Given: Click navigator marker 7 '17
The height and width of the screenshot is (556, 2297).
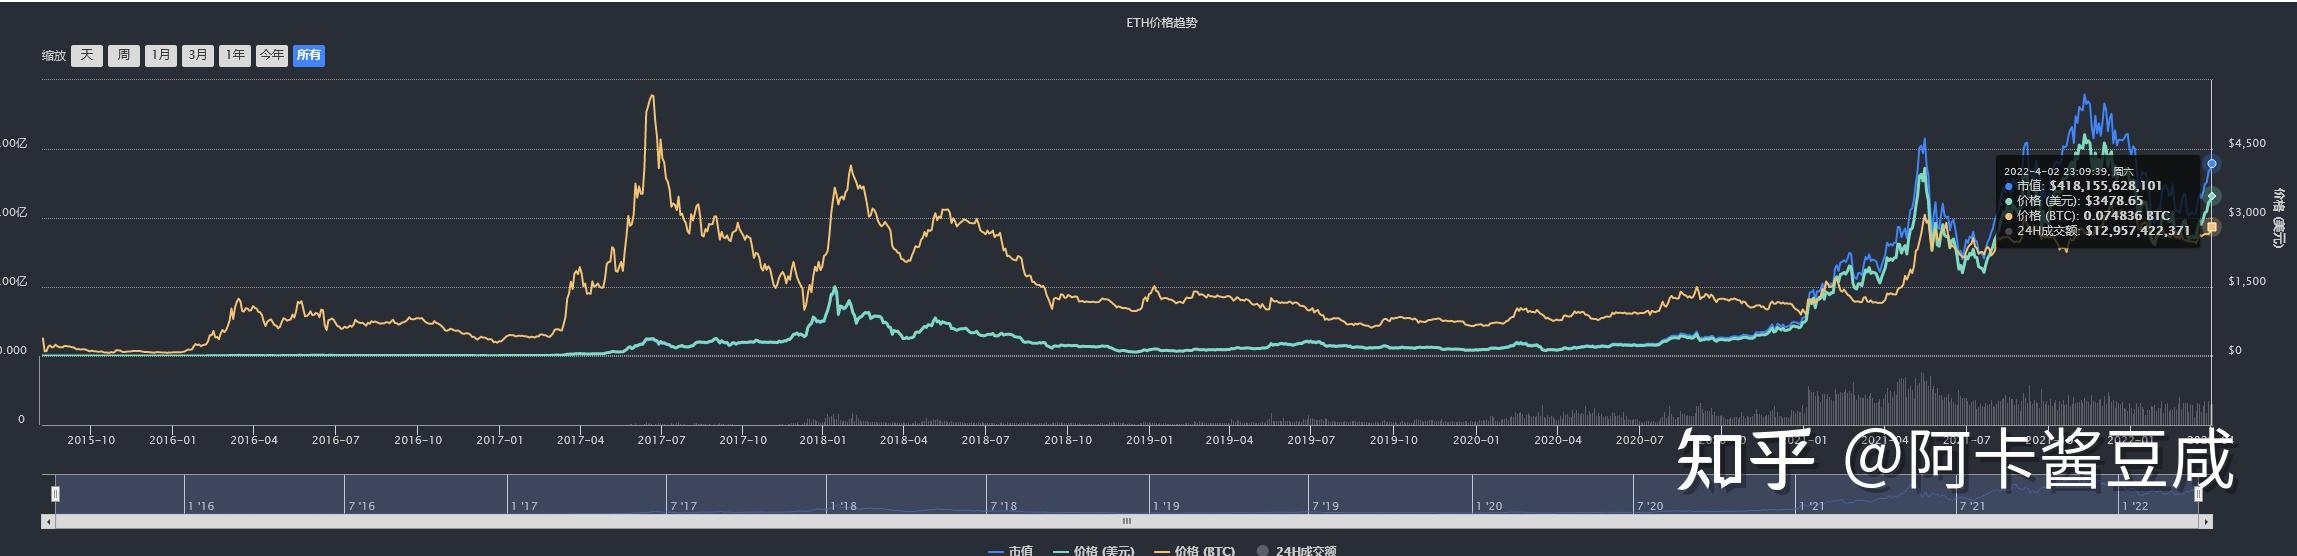Looking at the screenshot, I should pos(683,506).
